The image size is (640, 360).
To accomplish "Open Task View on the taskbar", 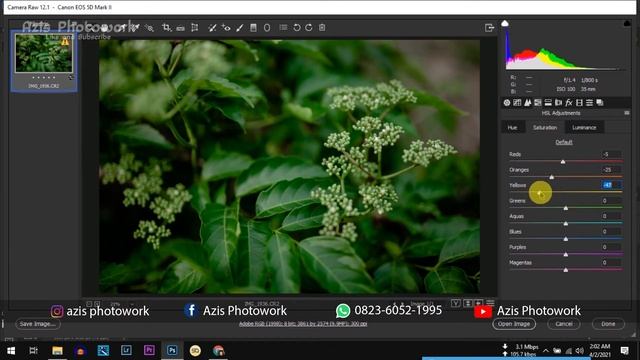I will click(33, 351).
